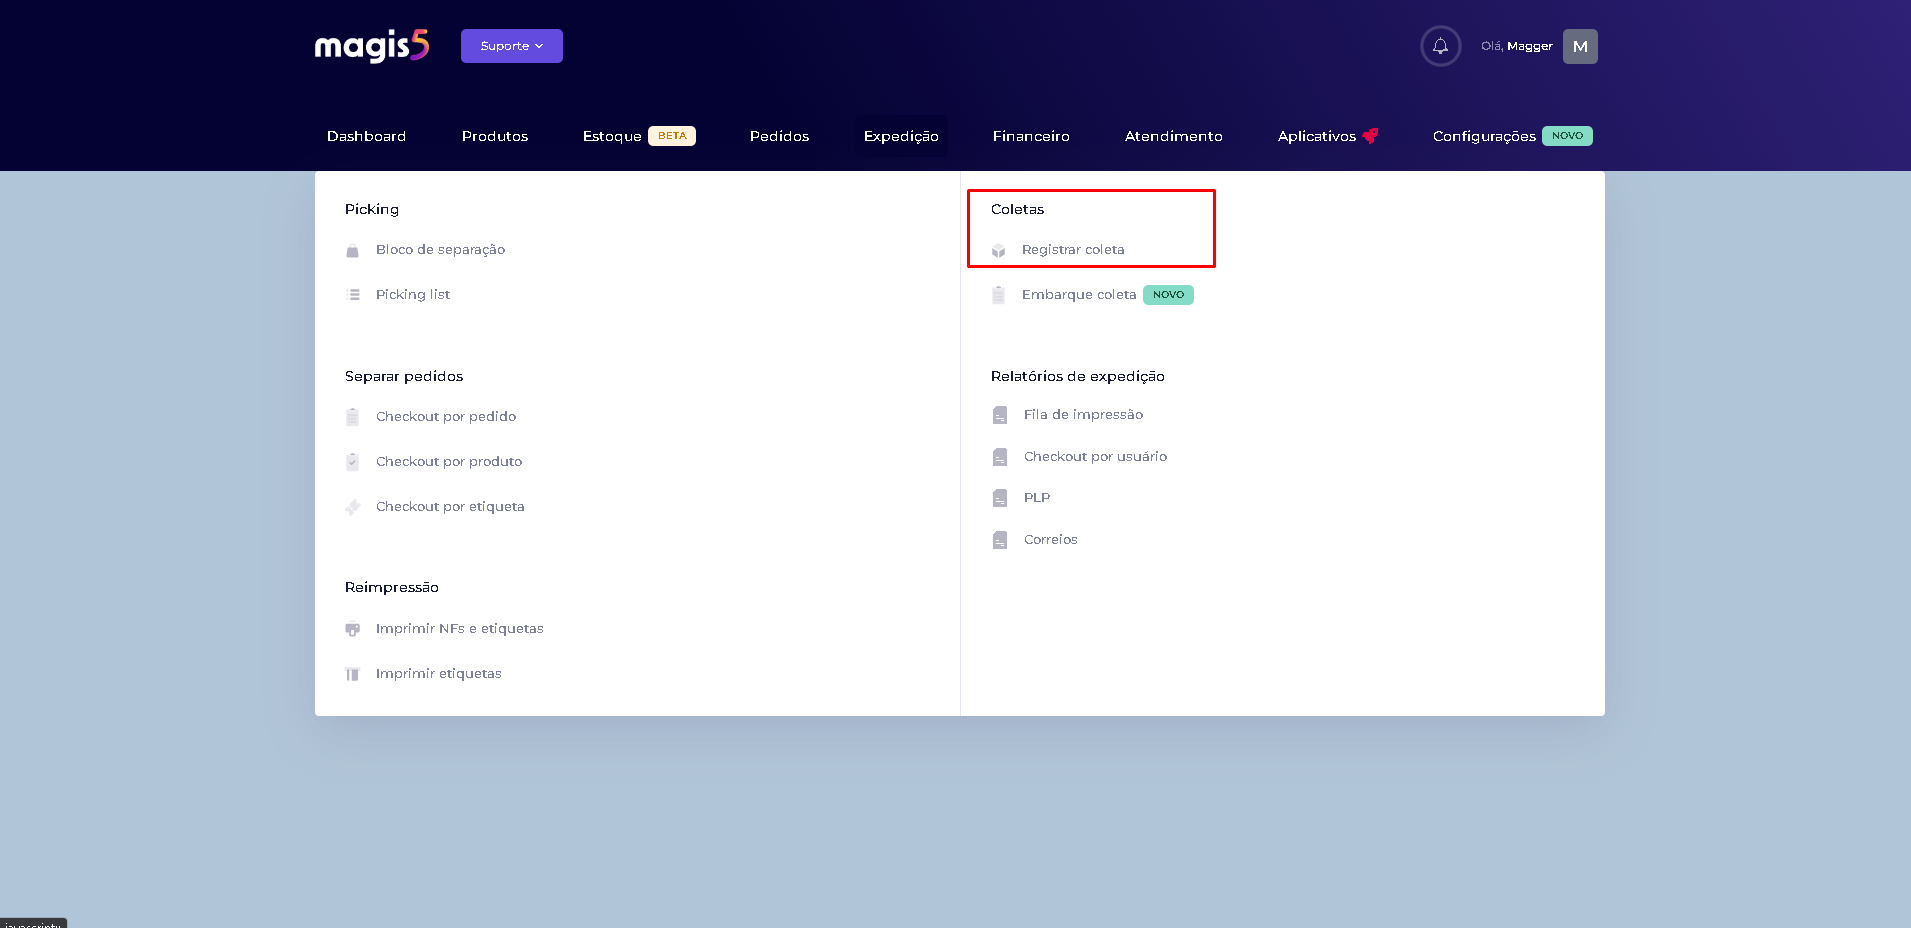This screenshot has height=928, width=1911.
Task: Click the Checkout por usuário report icon
Action: (x=999, y=457)
